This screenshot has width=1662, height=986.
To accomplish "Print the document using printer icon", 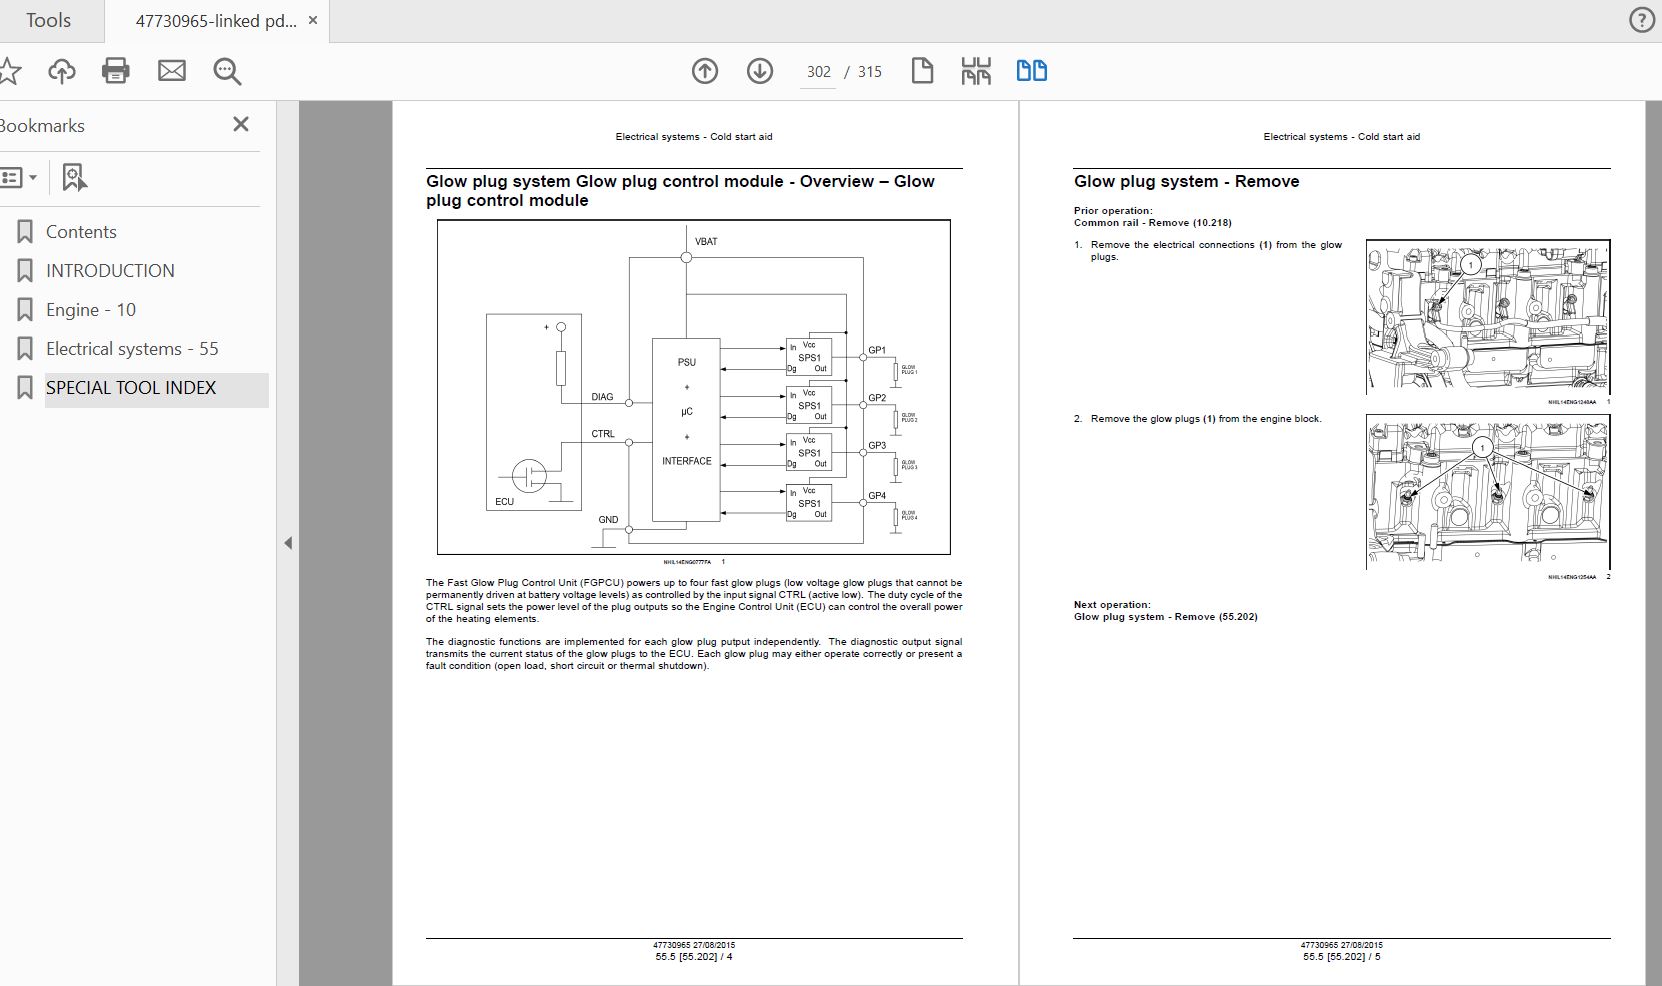I will coord(116,71).
